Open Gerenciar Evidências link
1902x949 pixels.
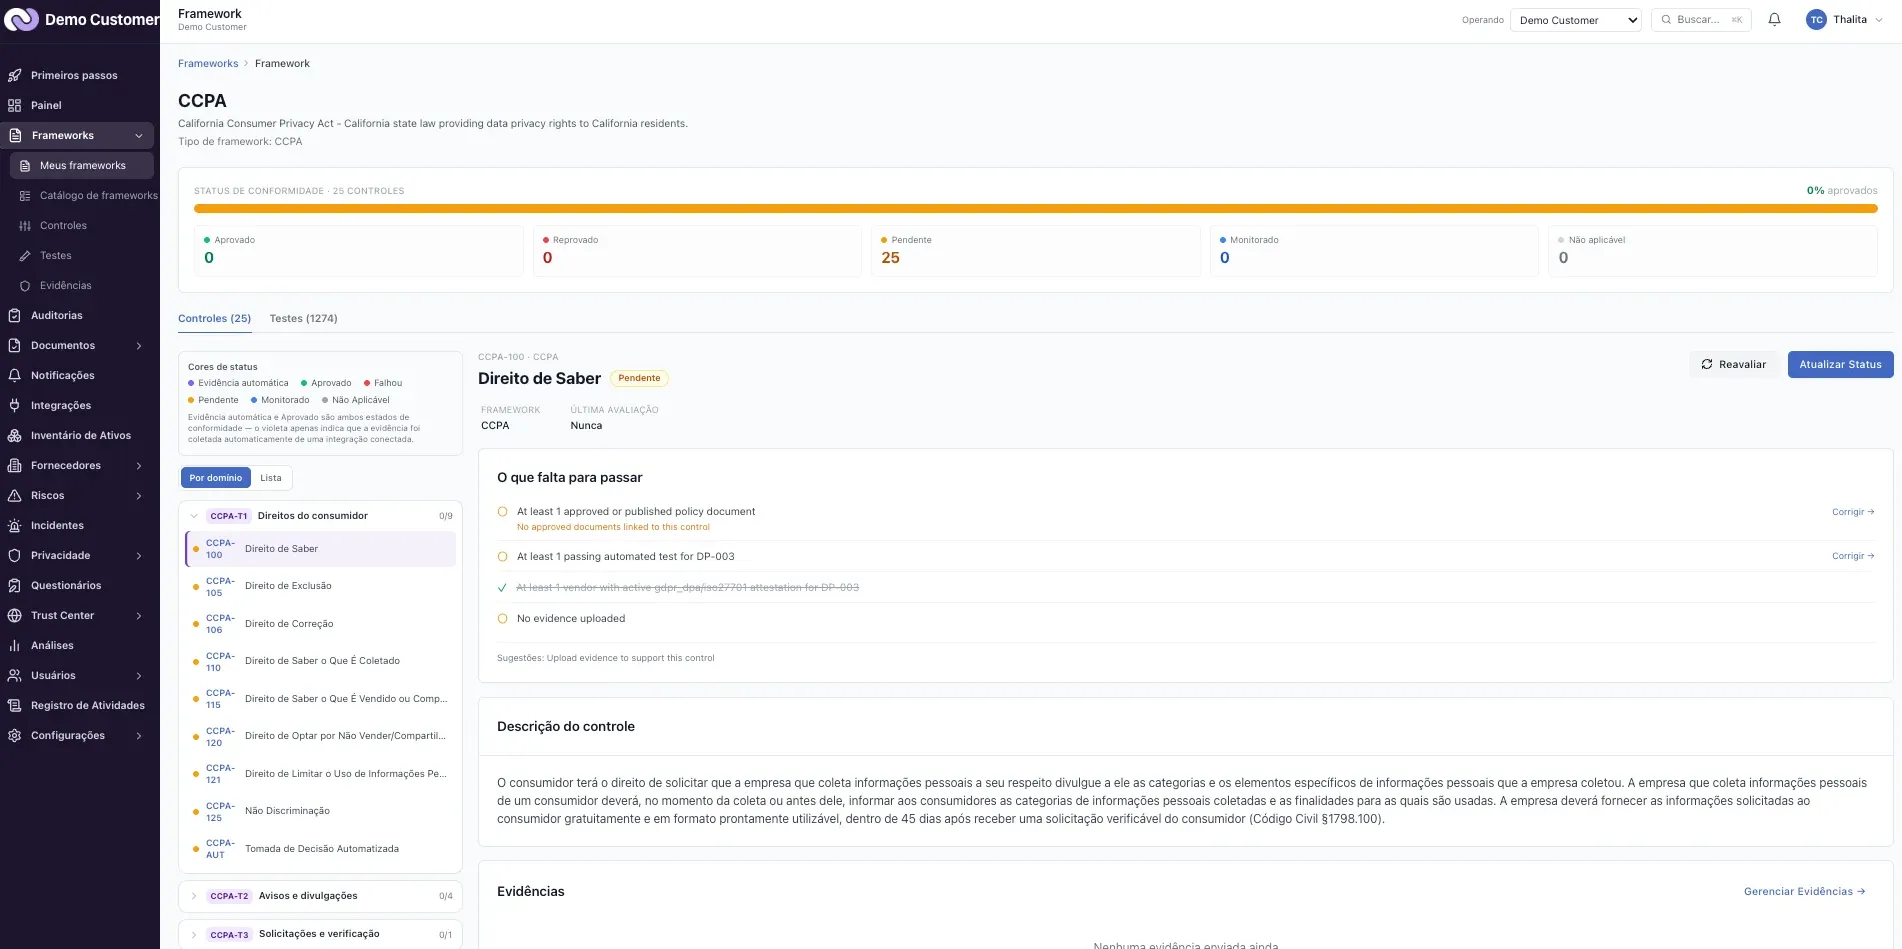1804,891
